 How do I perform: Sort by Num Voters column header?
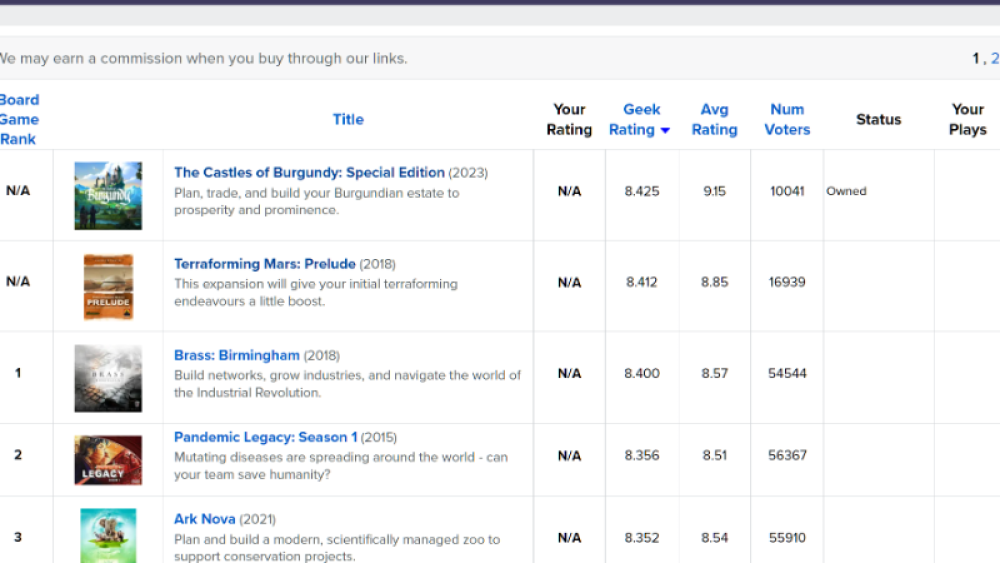click(x=787, y=119)
